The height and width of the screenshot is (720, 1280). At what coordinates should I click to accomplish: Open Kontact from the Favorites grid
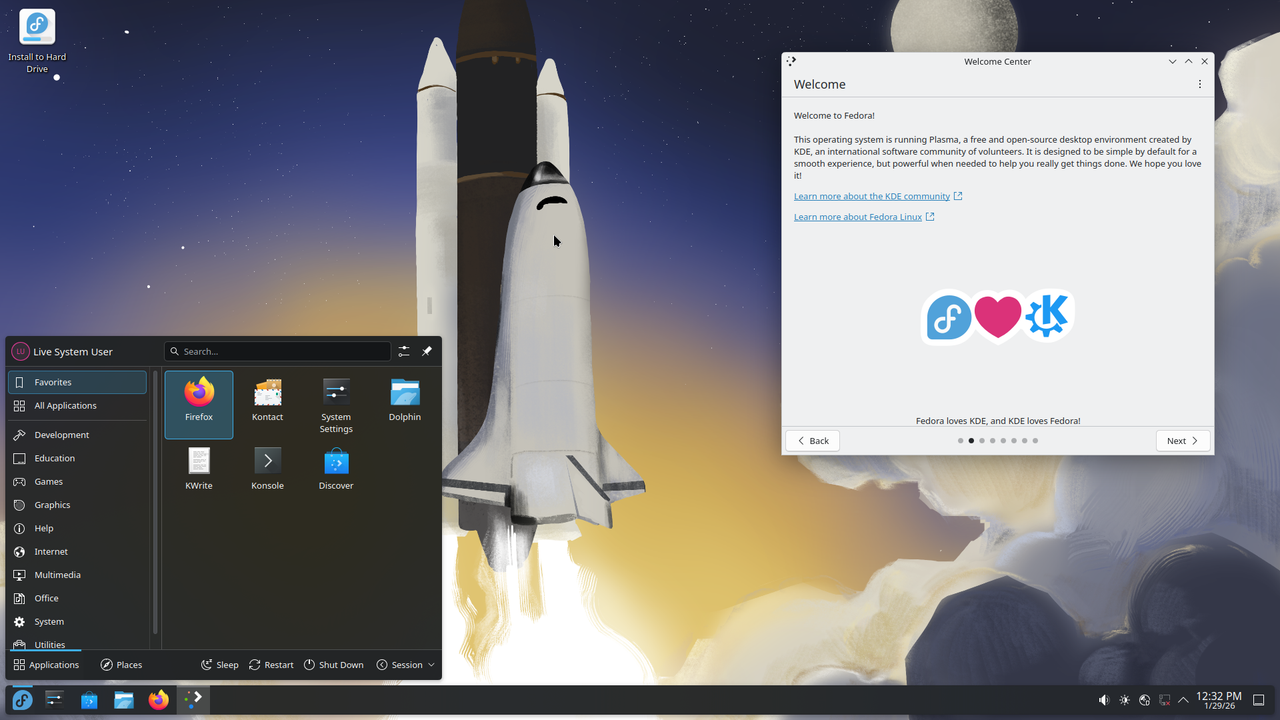[x=267, y=404]
